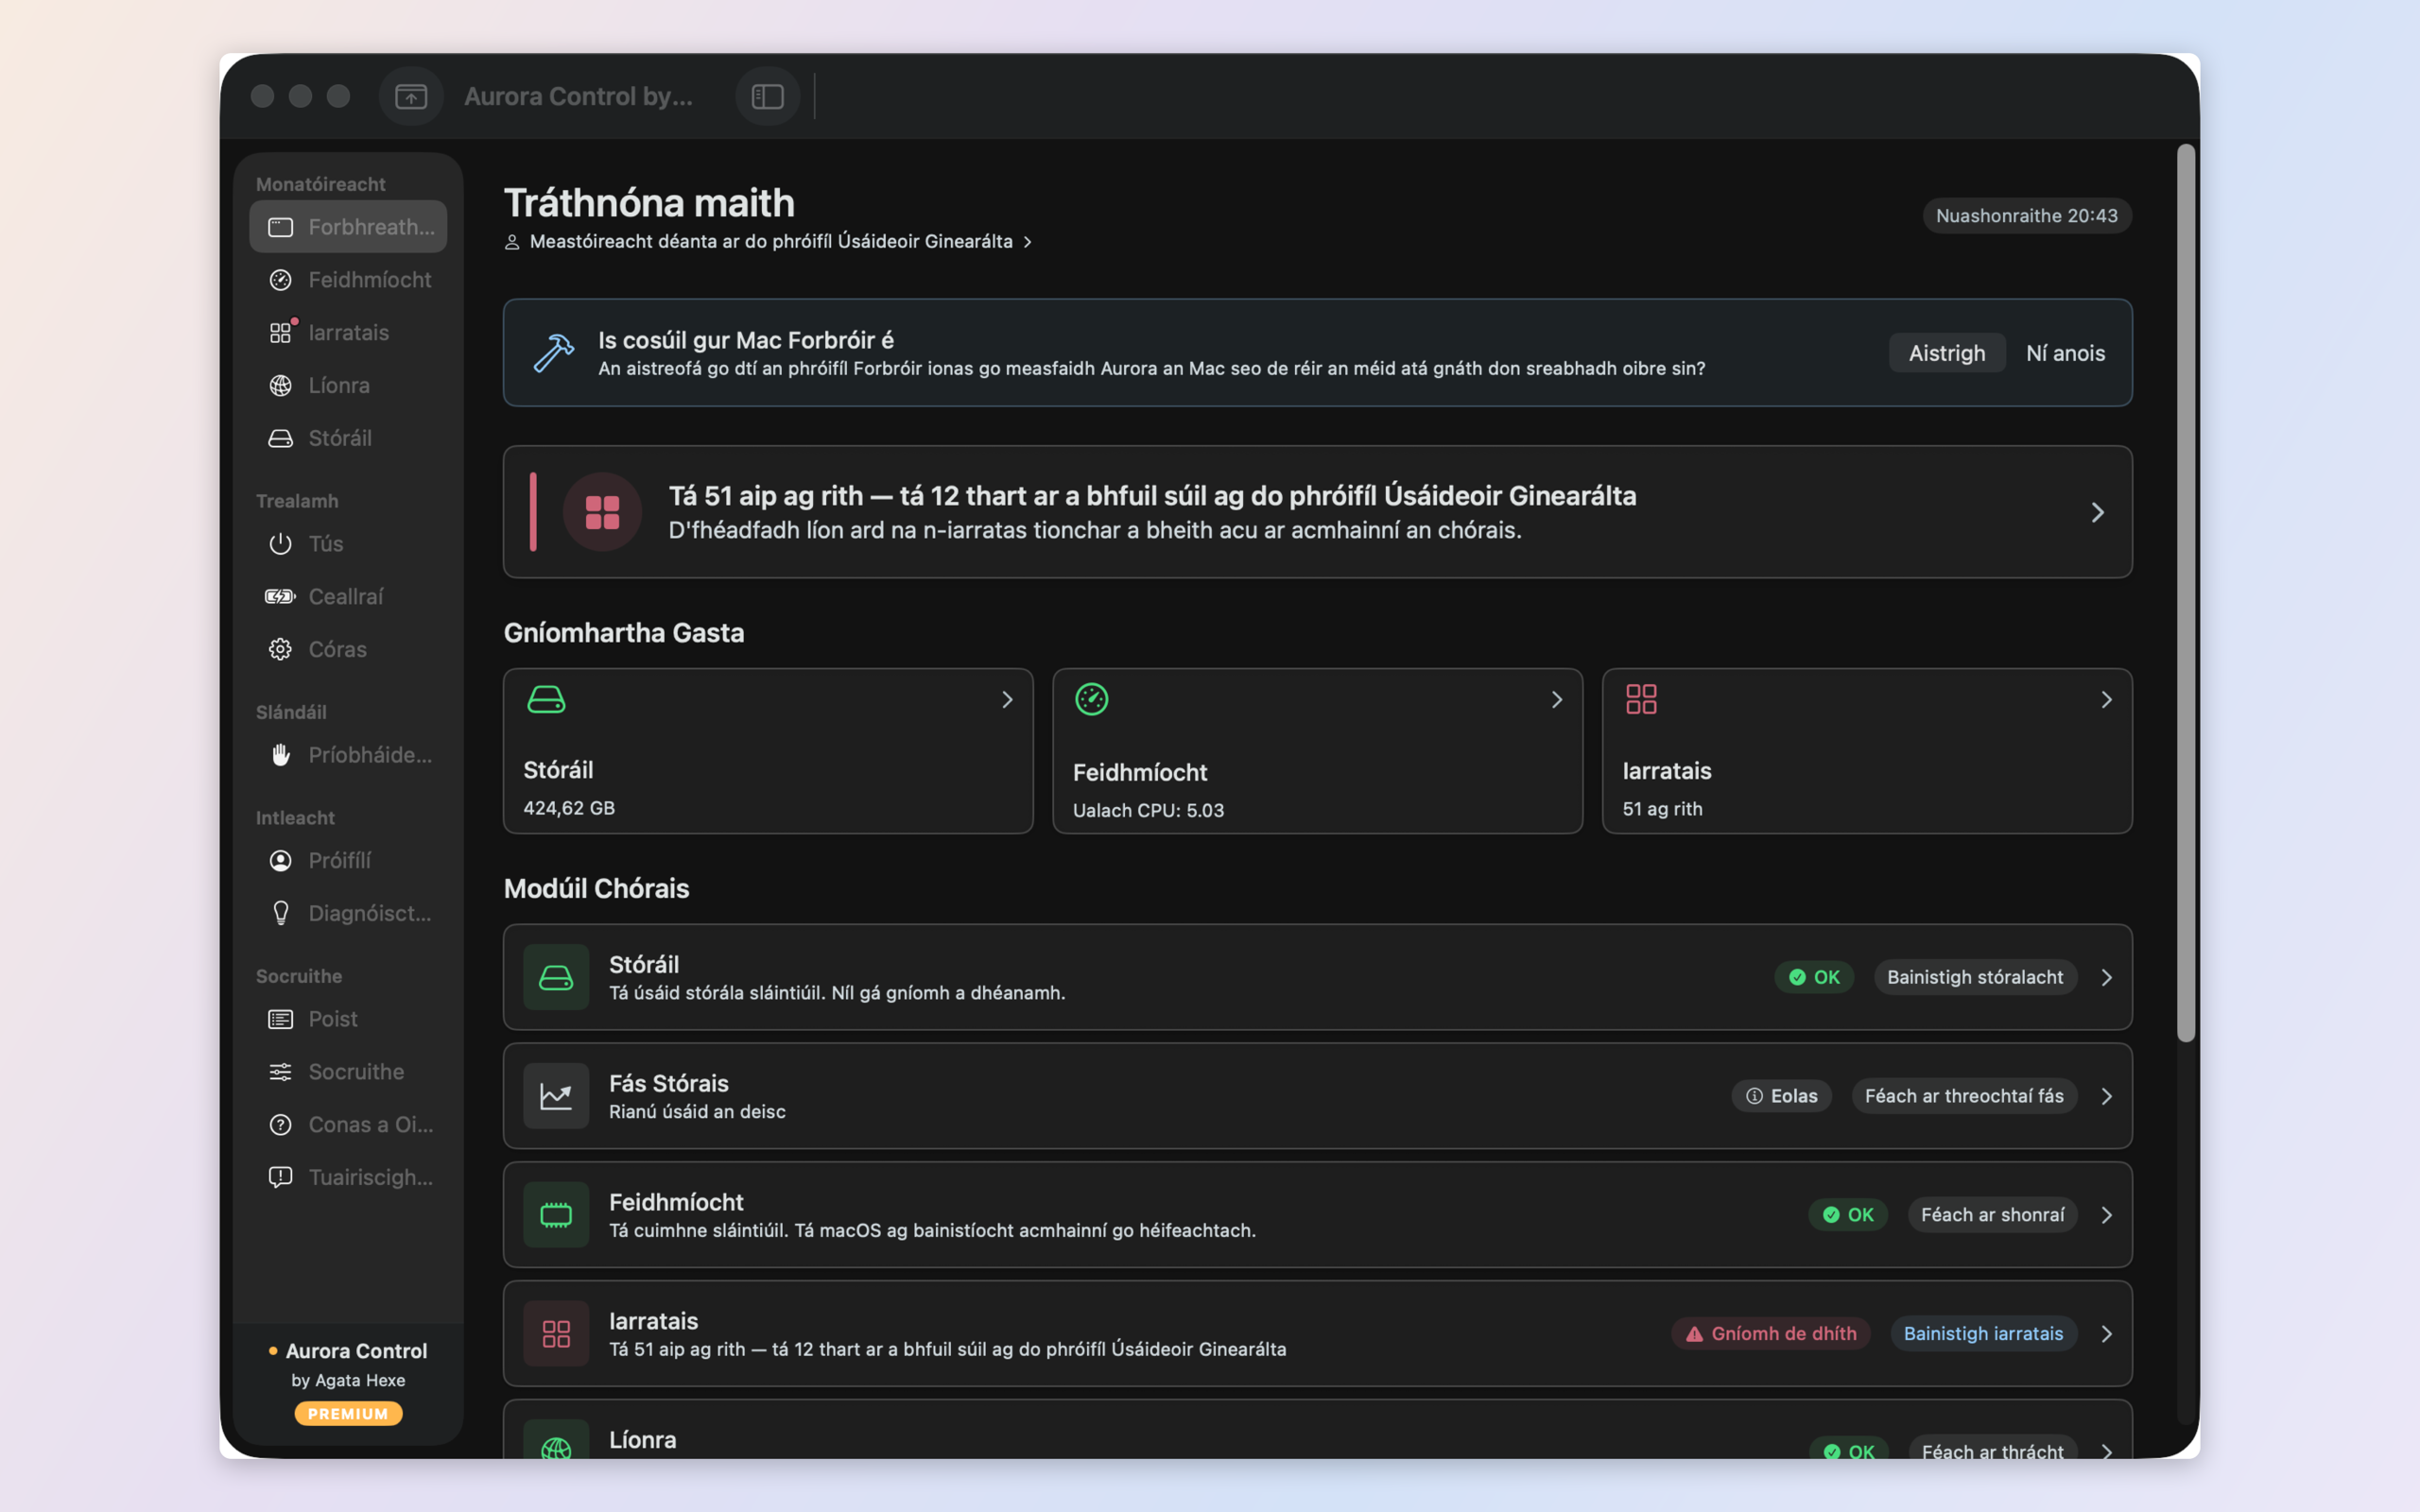Click the Tús power icon in sidebar
The width and height of the screenshot is (2420, 1512).
pyautogui.click(x=281, y=544)
